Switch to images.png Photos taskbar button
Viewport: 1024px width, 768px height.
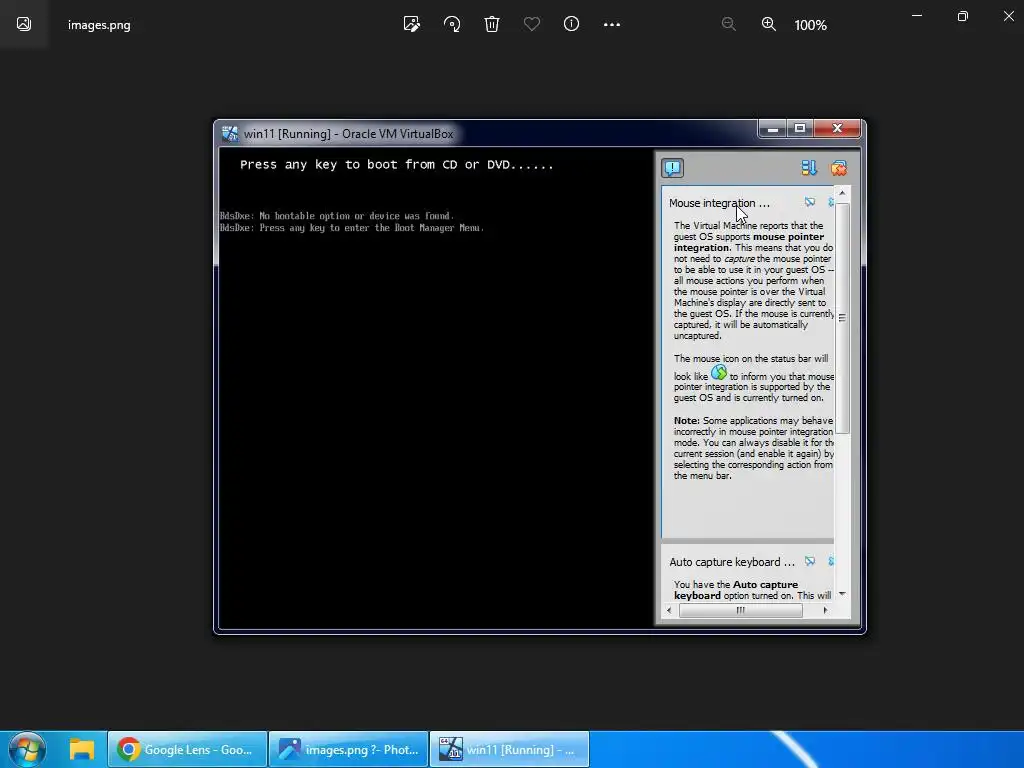(x=349, y=750)
